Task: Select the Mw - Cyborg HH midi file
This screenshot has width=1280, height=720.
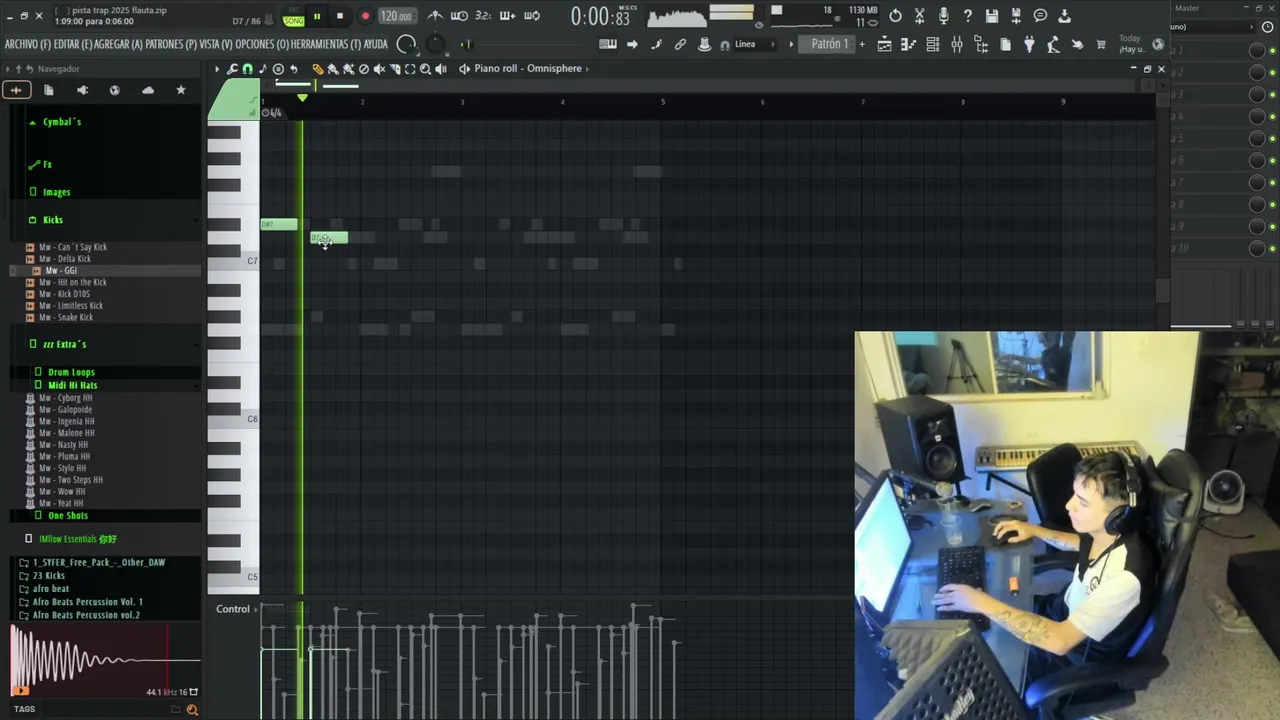Action: point(65,398)
